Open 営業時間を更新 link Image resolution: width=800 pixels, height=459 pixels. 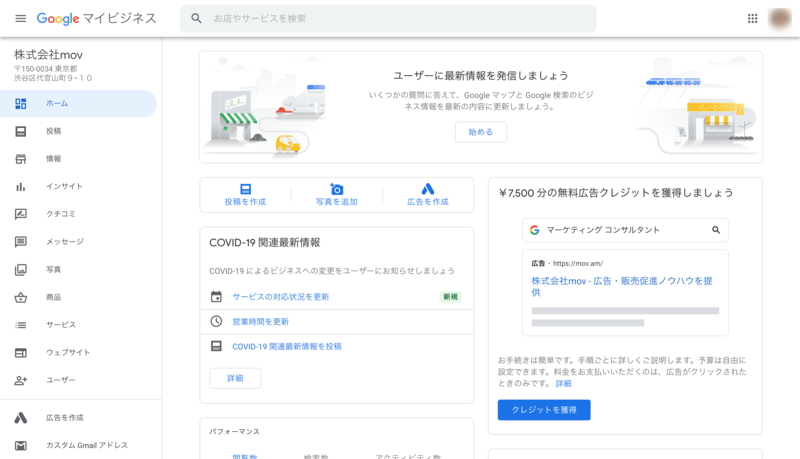(x=261, y=322)
